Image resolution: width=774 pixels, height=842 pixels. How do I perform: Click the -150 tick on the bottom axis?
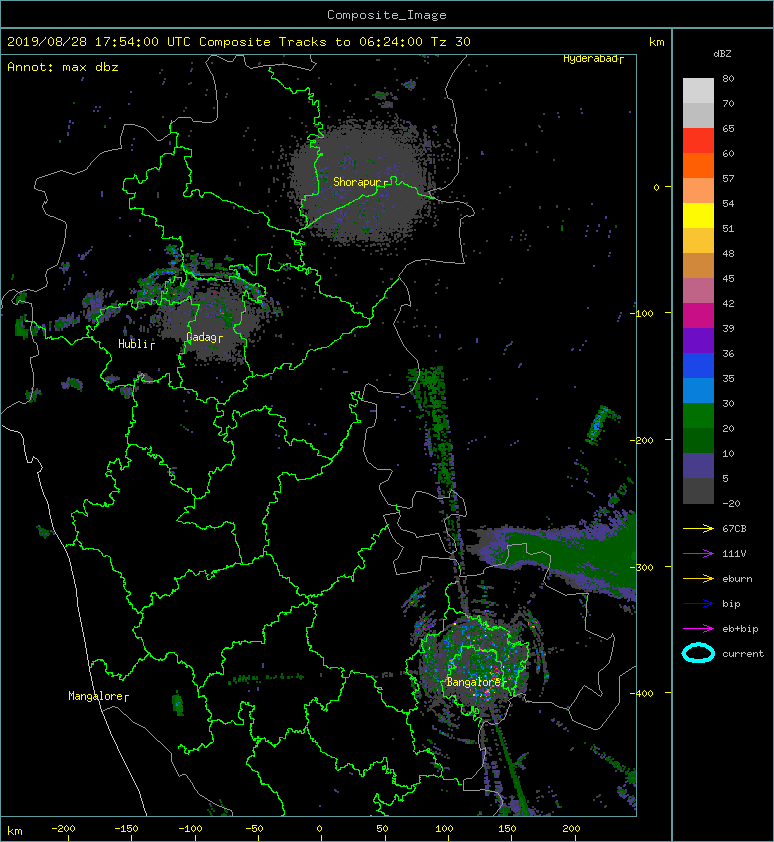pyautogui.click(x=126, y=829)
